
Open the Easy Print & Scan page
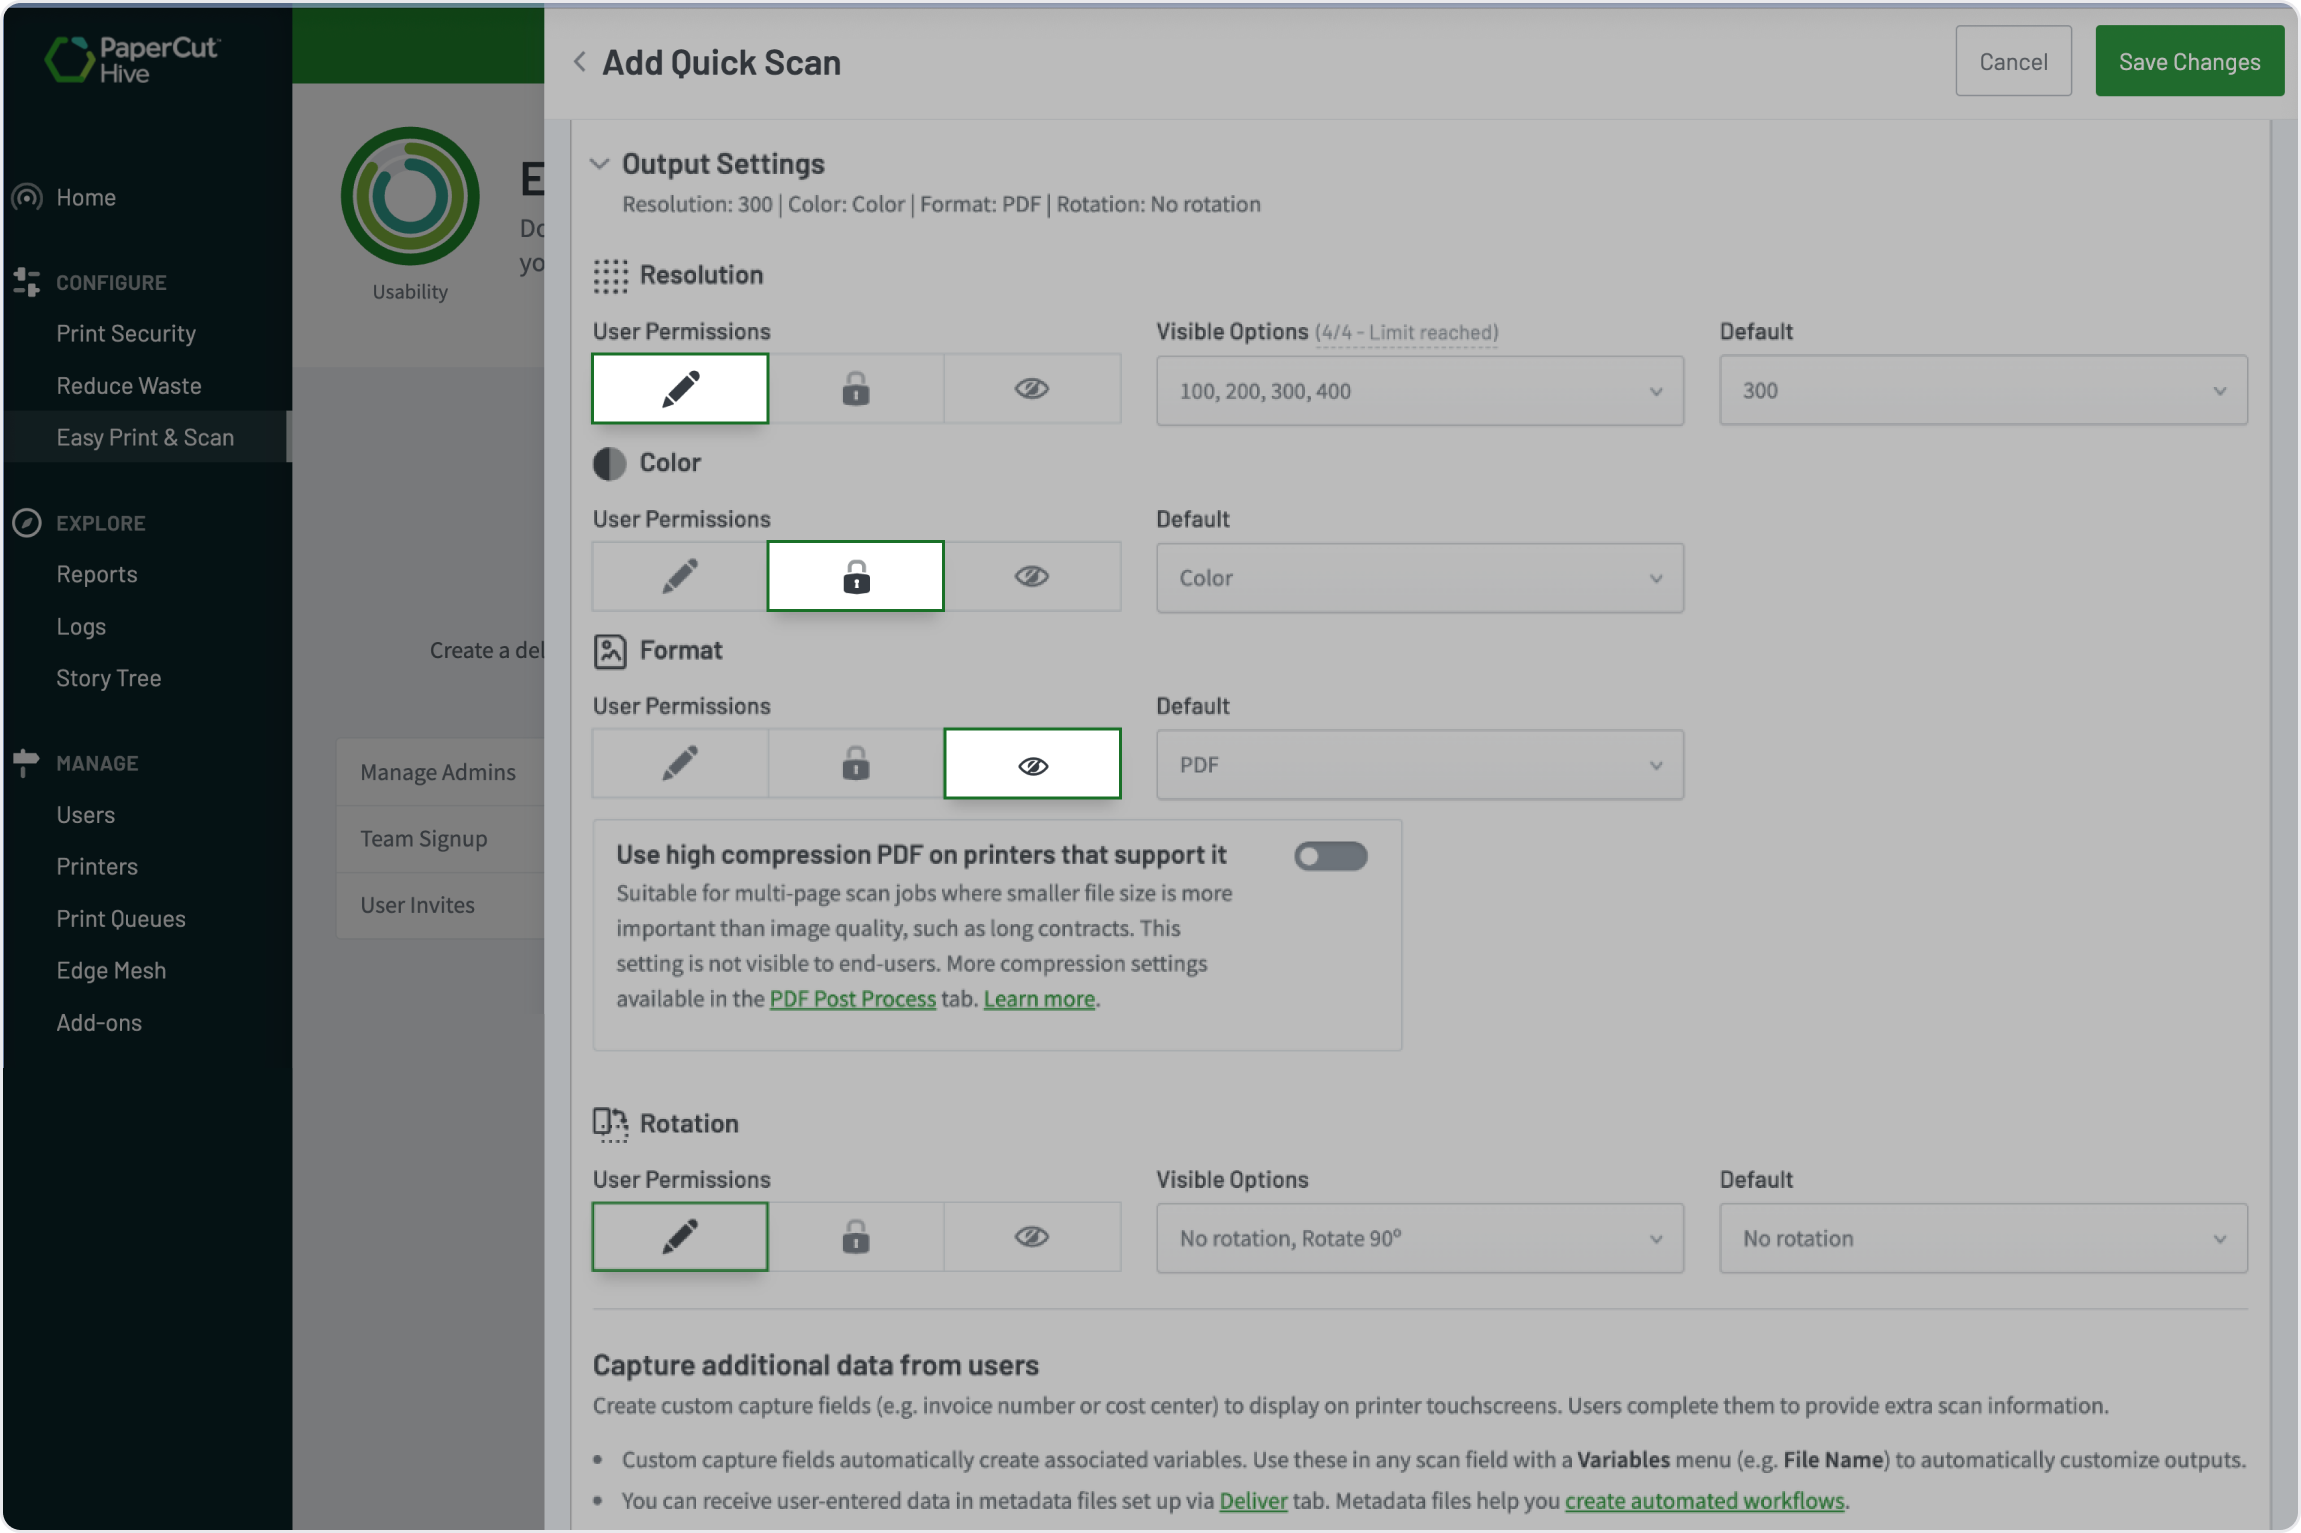tap(145, 437)
